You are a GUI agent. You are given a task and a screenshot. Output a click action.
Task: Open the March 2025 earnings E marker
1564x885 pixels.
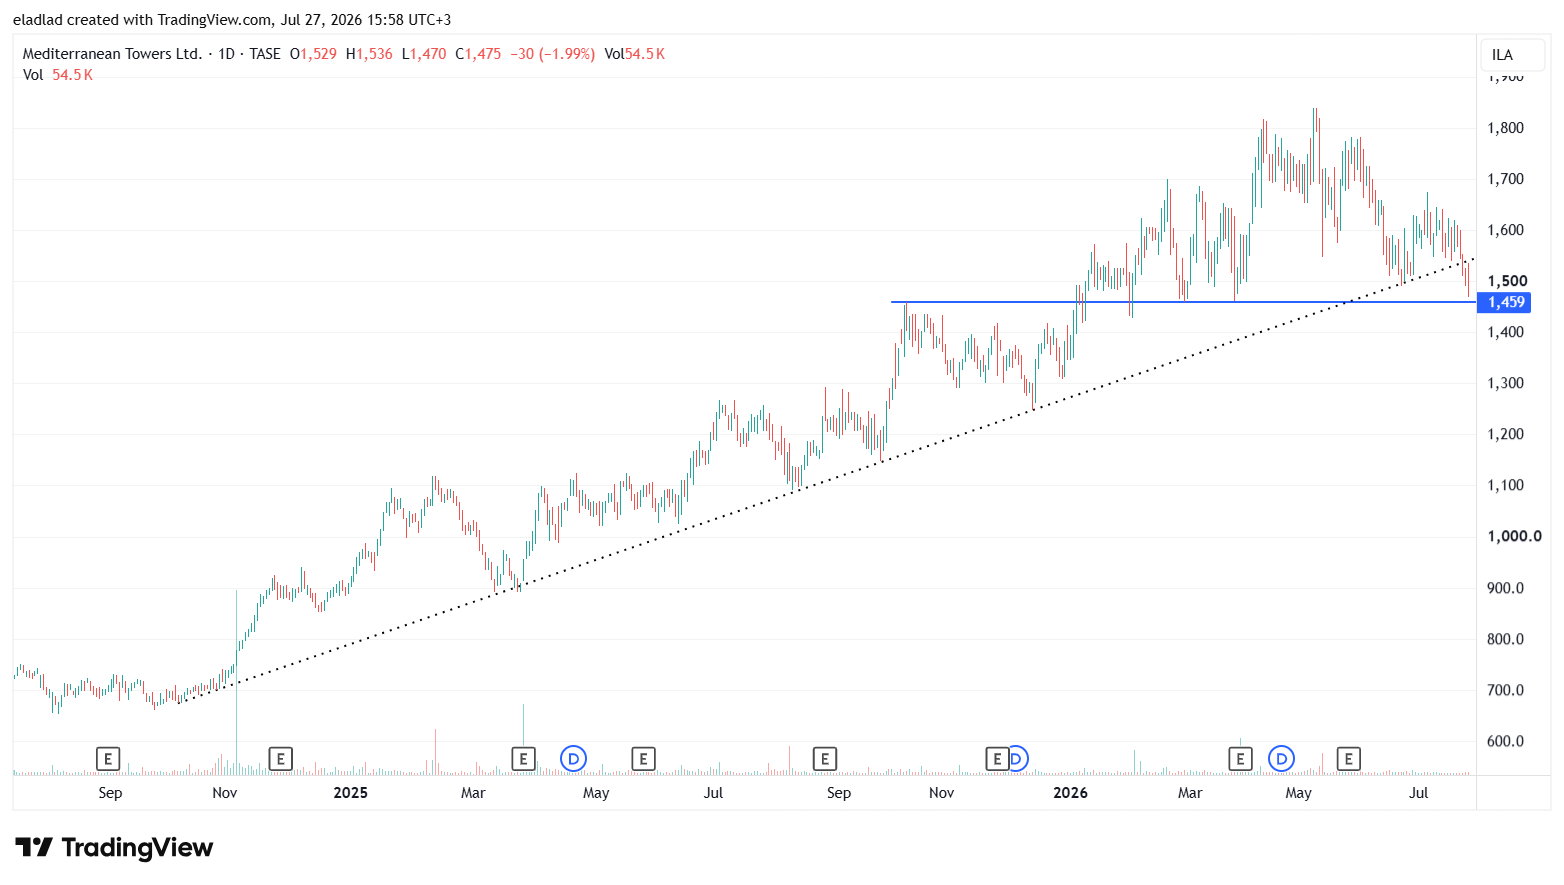(x=523, y=759)
